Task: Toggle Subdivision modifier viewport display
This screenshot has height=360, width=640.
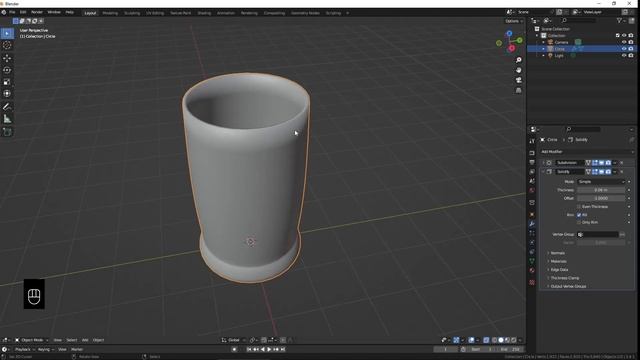Action: pos(602,163)
